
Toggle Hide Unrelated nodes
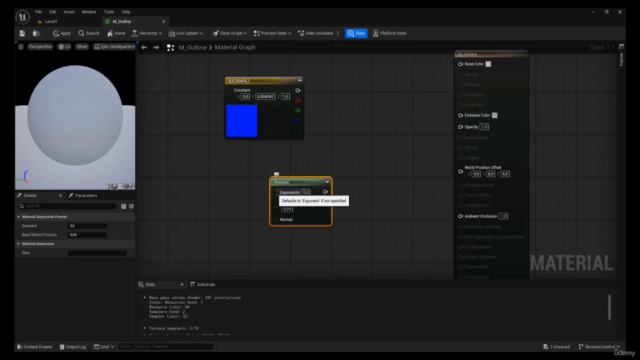pyautogui.click(x=316, y=33)
